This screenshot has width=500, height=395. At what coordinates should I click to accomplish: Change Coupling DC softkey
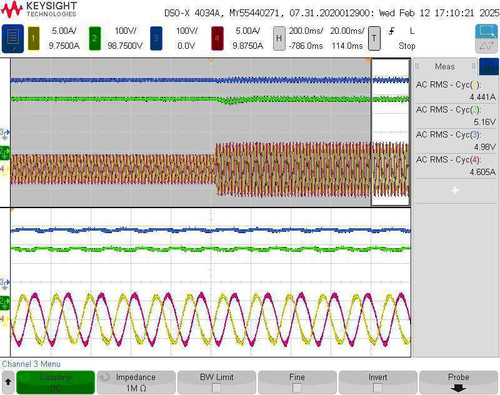coord(56,382)
